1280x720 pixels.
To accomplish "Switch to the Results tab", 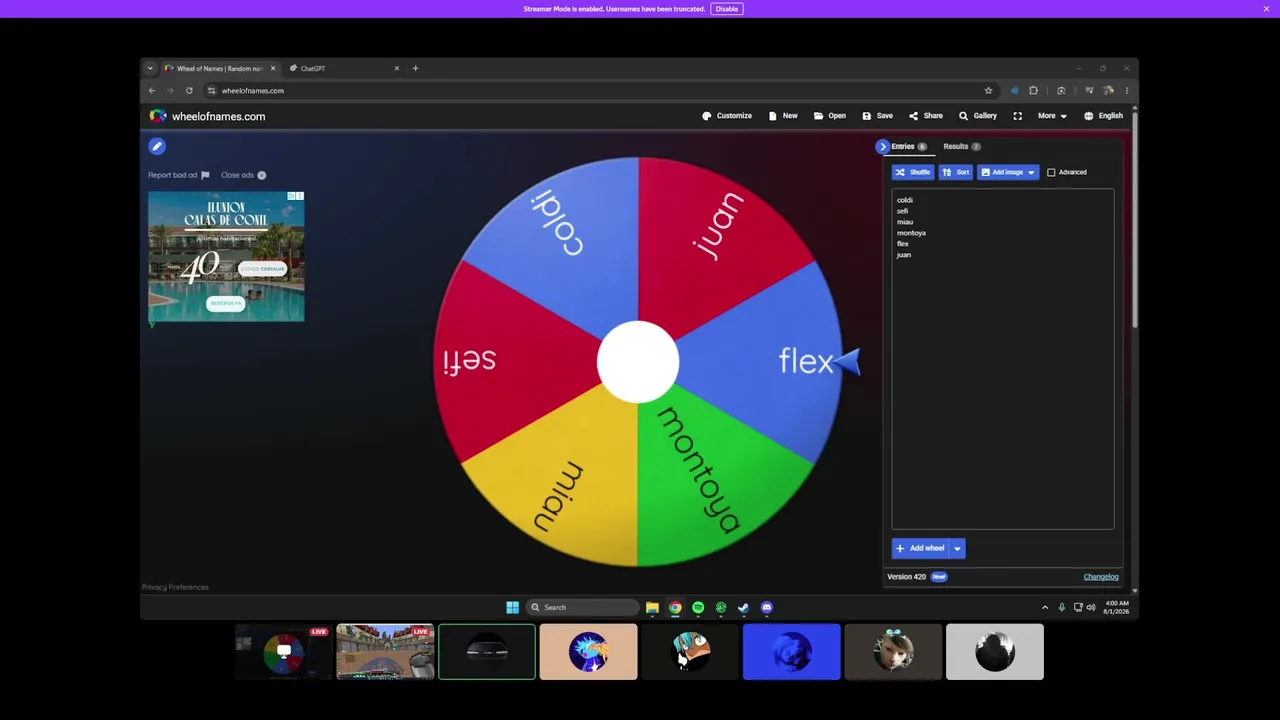I will (x=961, y=147).
